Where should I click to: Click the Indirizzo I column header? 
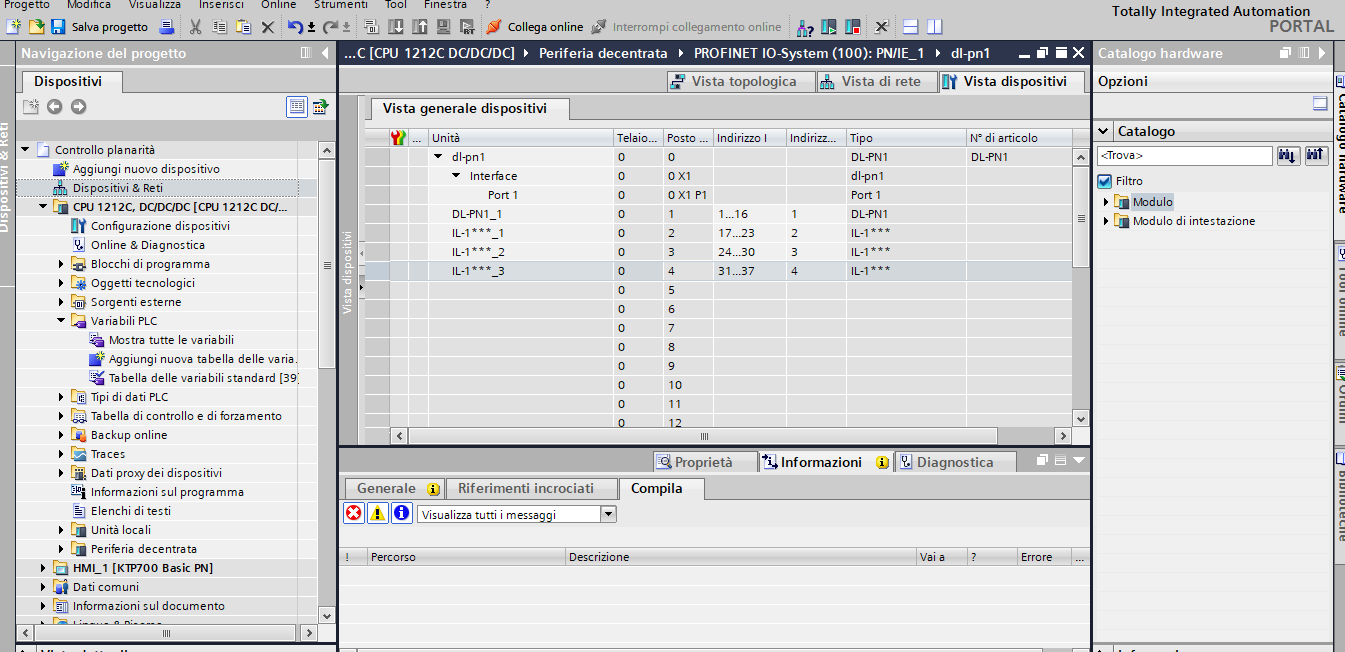(x=749, y=138)
